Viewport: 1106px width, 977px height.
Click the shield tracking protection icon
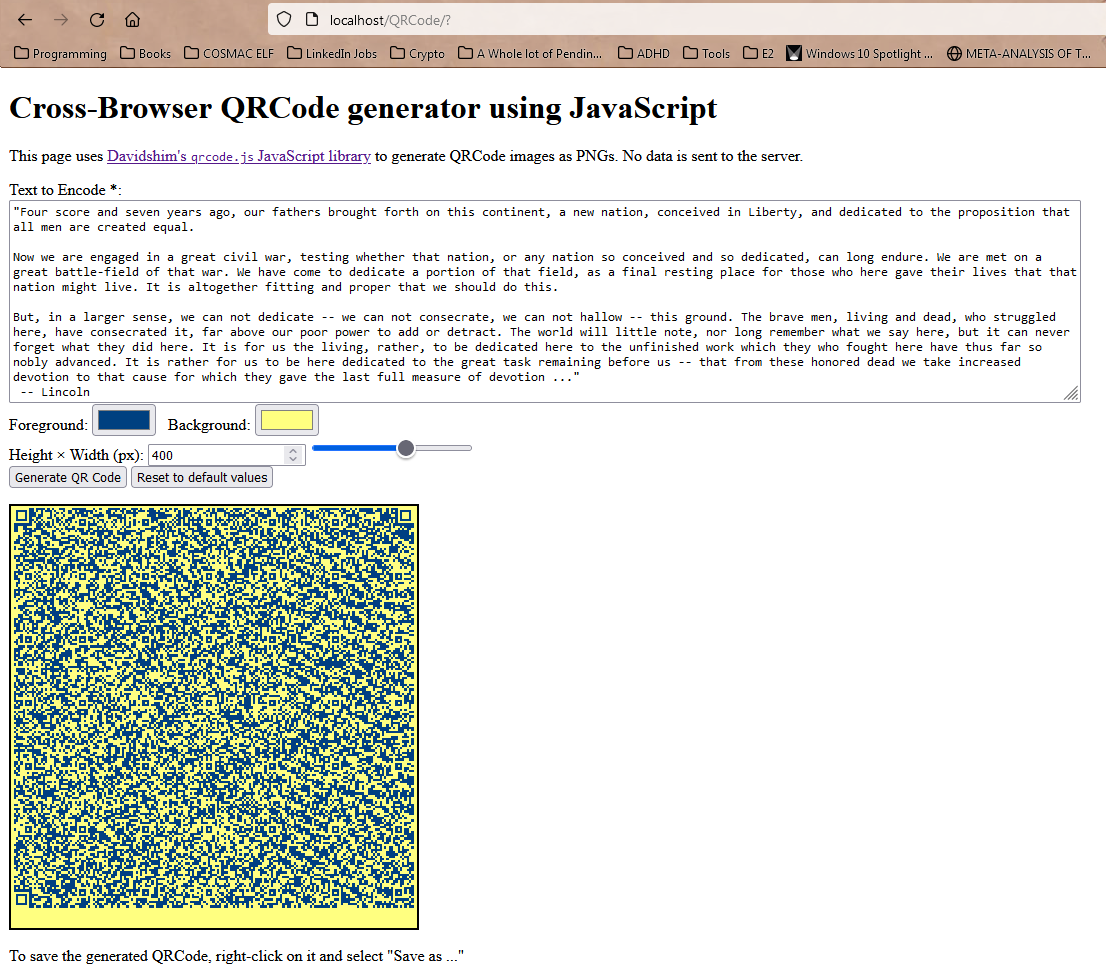click(x=284, y=20)
